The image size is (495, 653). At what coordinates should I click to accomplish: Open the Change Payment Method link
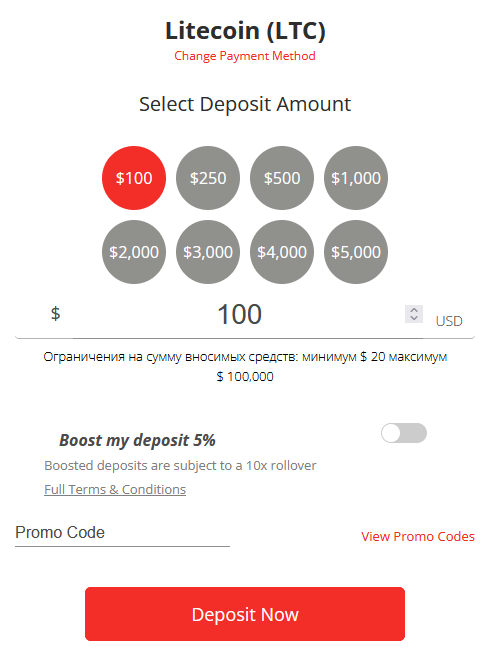click(245, 56)
